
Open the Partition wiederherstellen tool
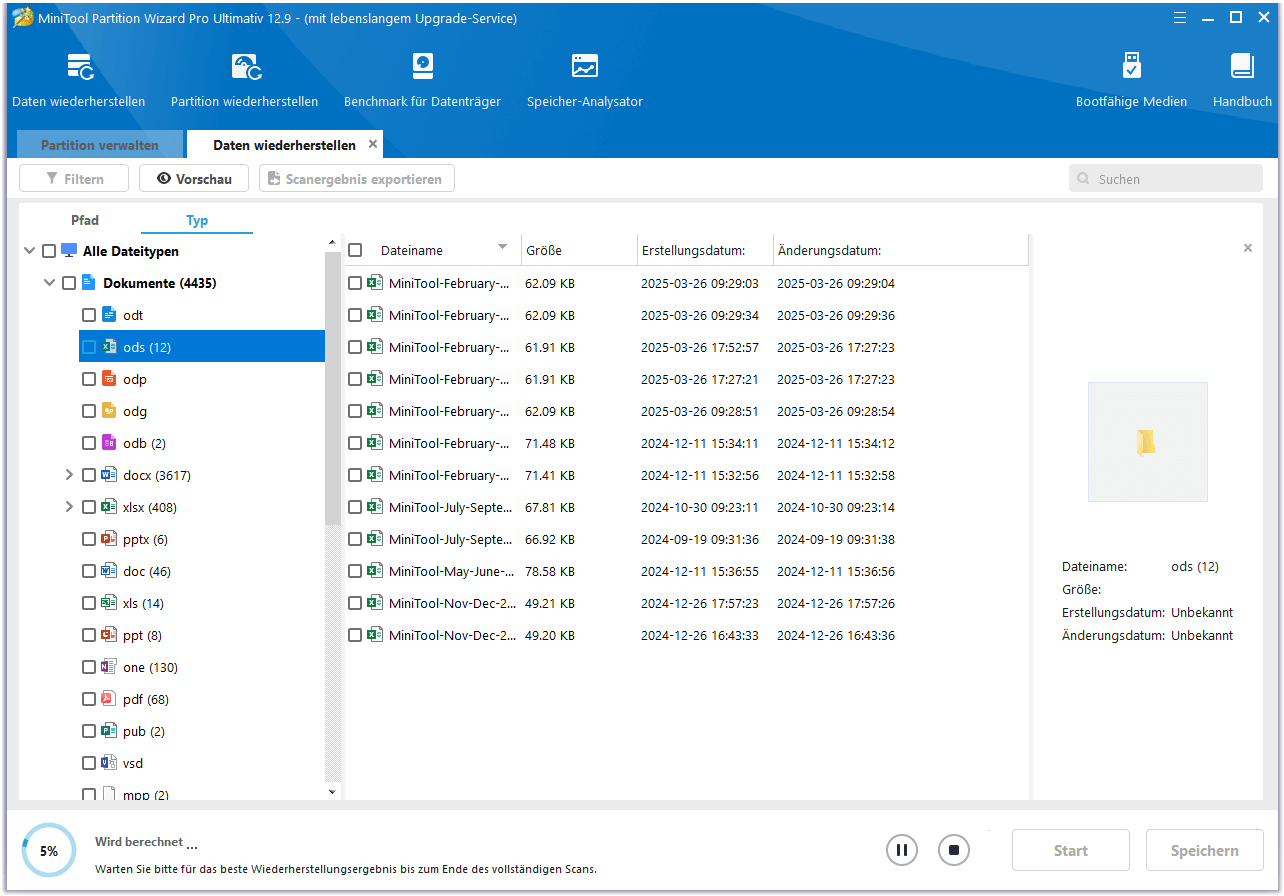point(245,81)
